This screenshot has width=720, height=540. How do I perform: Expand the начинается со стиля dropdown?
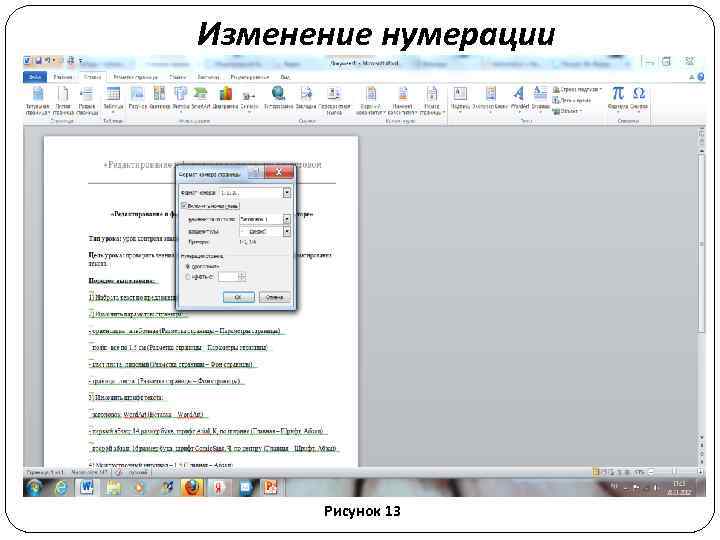[x=287, y=219]
